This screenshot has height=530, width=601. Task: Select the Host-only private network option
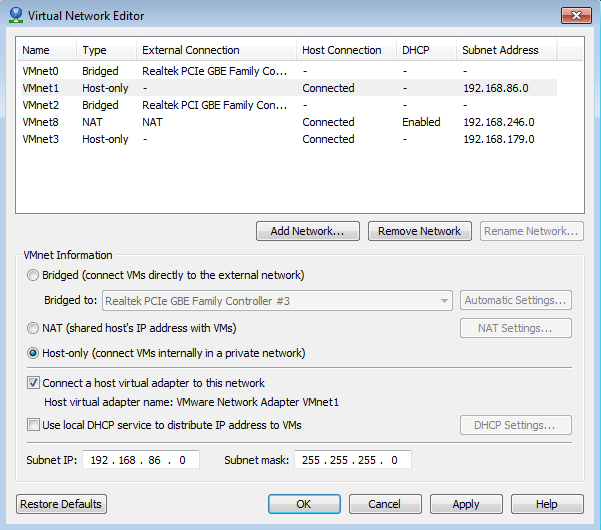[35, 353]
